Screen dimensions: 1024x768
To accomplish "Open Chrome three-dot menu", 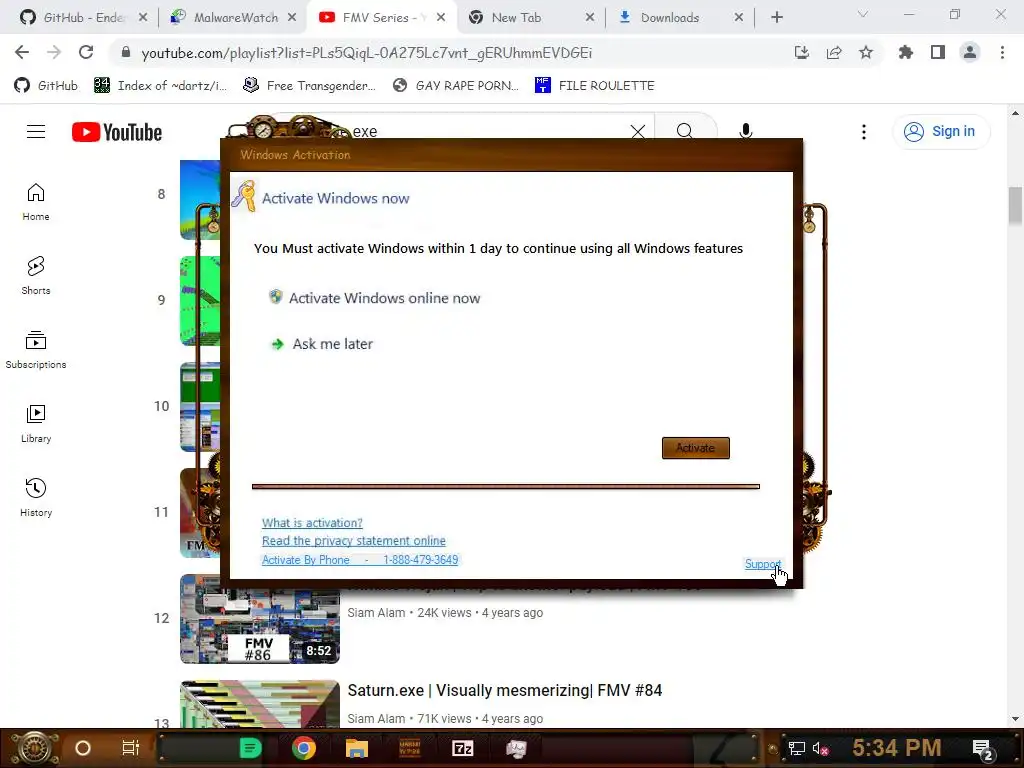I will (x=1002, y=53).
